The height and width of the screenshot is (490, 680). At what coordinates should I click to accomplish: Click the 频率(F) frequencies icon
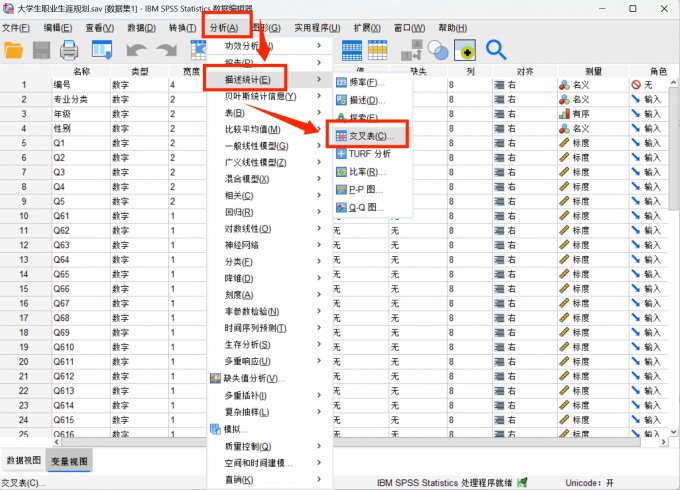341,82
